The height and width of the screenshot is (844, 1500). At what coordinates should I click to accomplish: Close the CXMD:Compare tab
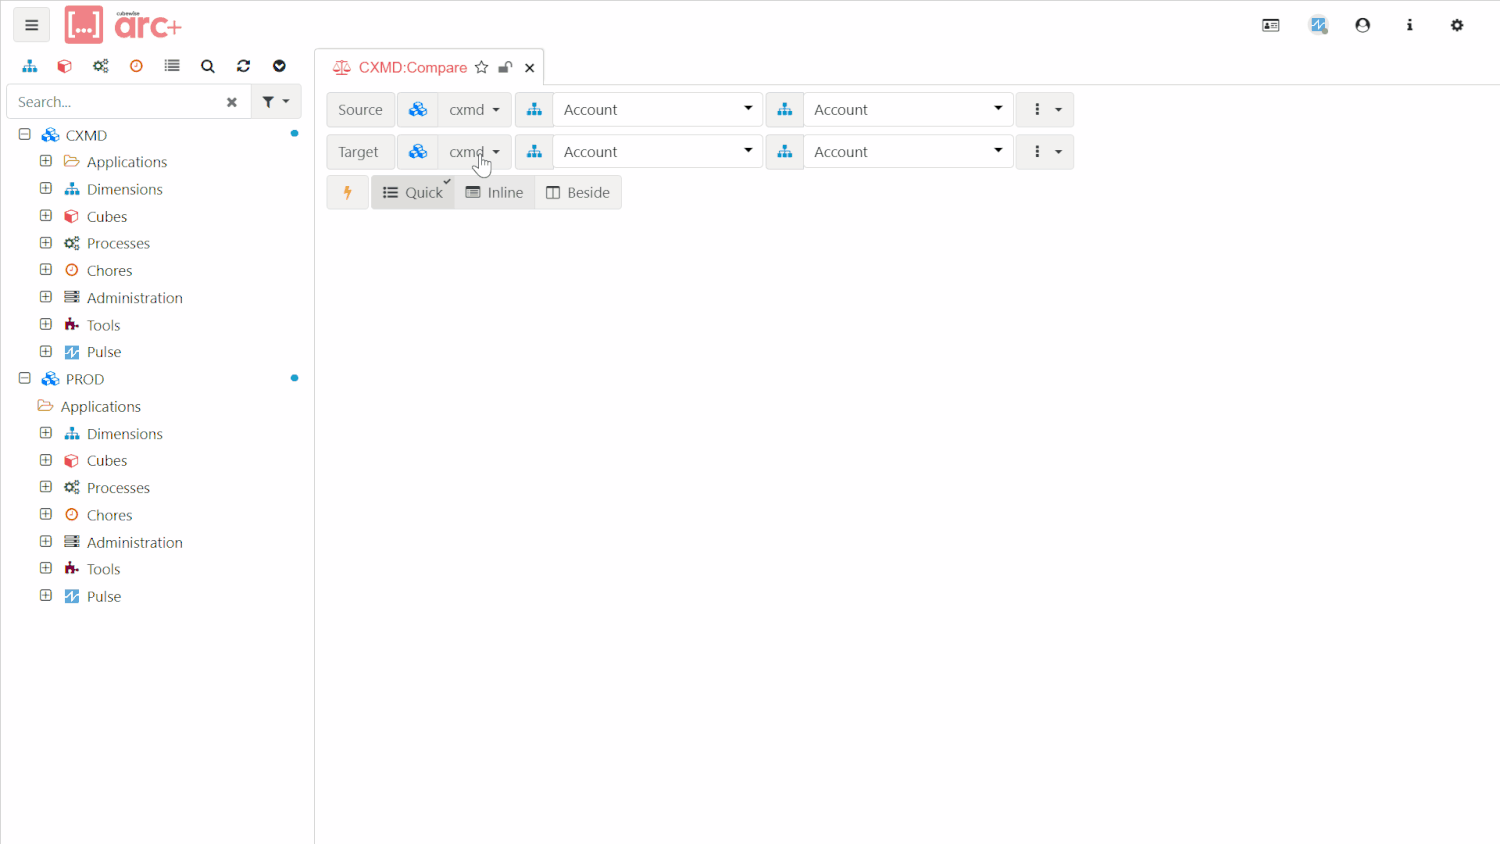530,68
